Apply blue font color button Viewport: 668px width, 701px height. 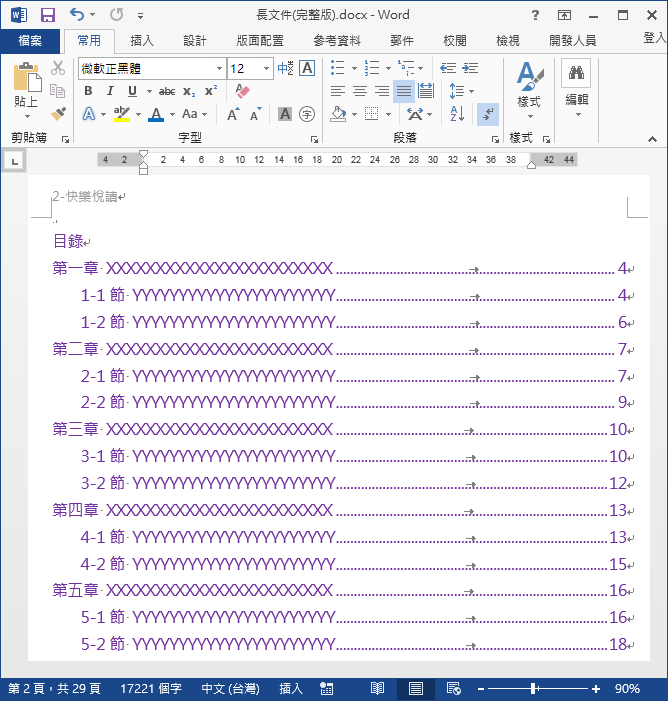click(156, 114)
